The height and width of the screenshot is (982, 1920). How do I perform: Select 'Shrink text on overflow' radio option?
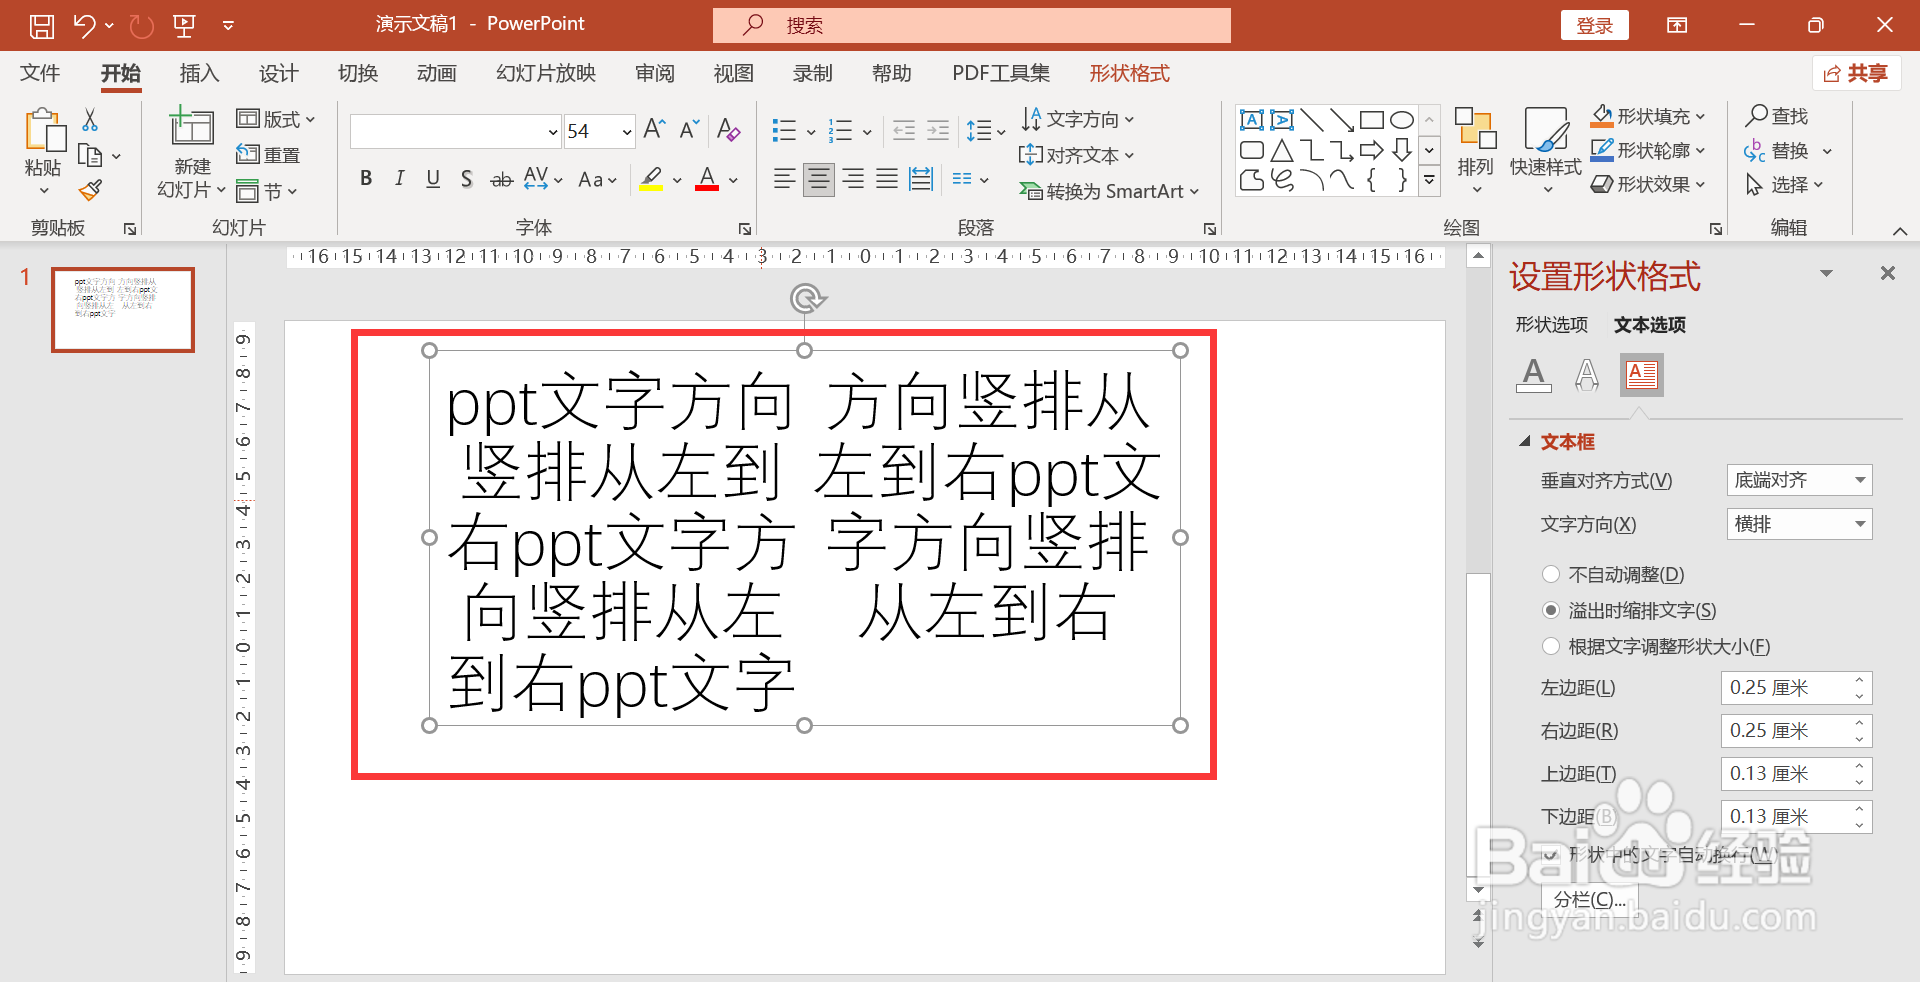[1551, 610]
